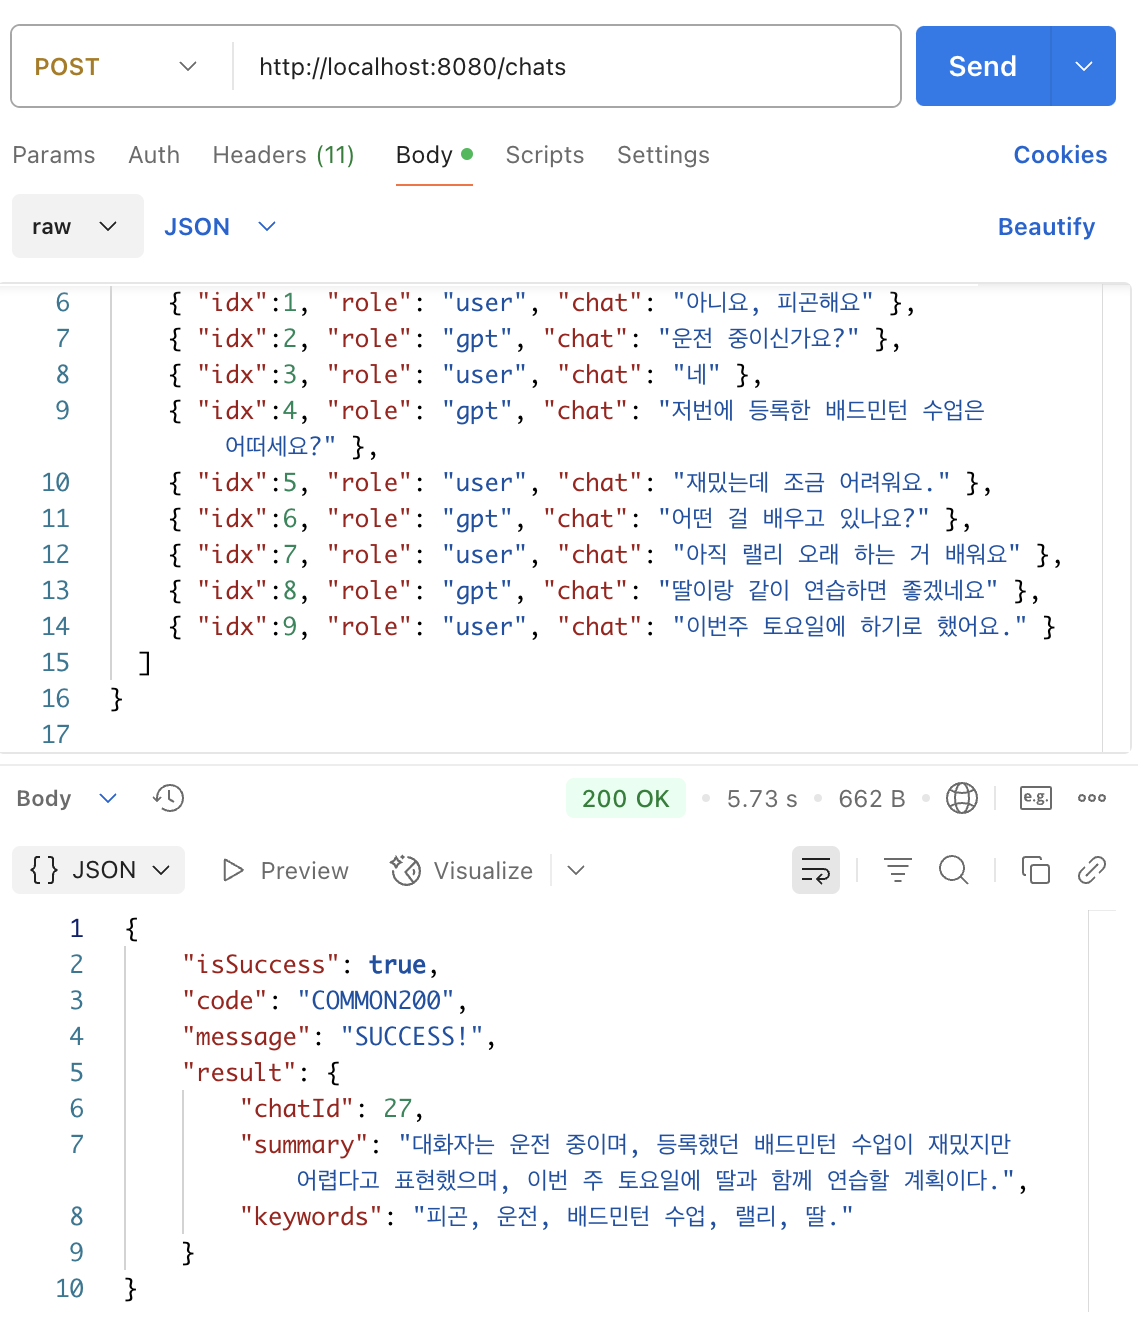1138x1322 pixels.
Task: Click the "code": "COMMON200" line
Action: pos(325,1001)
